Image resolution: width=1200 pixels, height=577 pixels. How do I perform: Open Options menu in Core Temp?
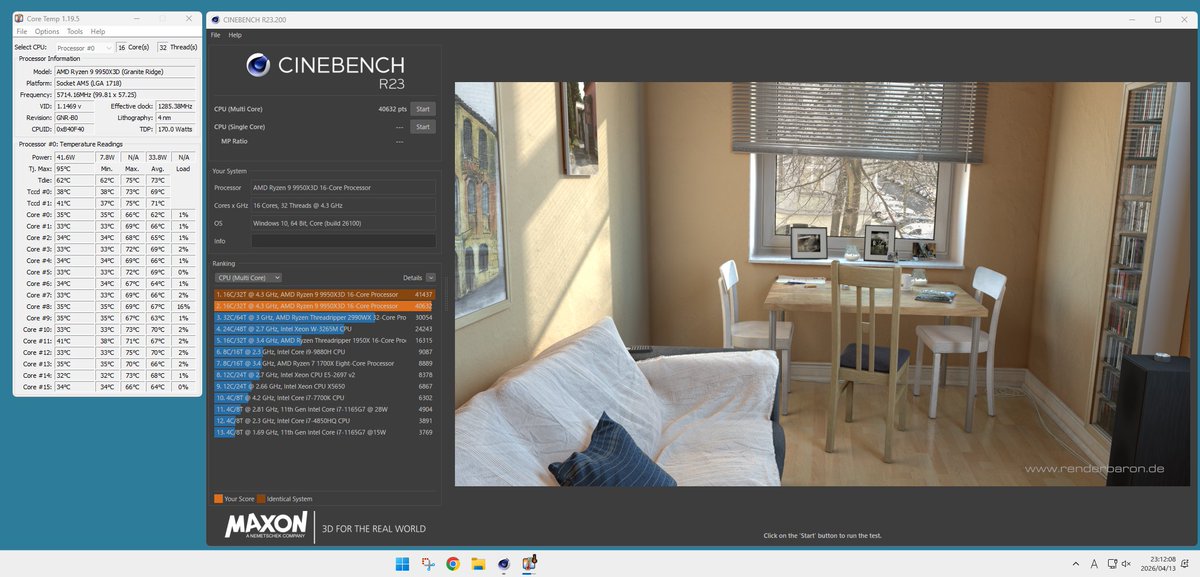(x=47, y=31)
